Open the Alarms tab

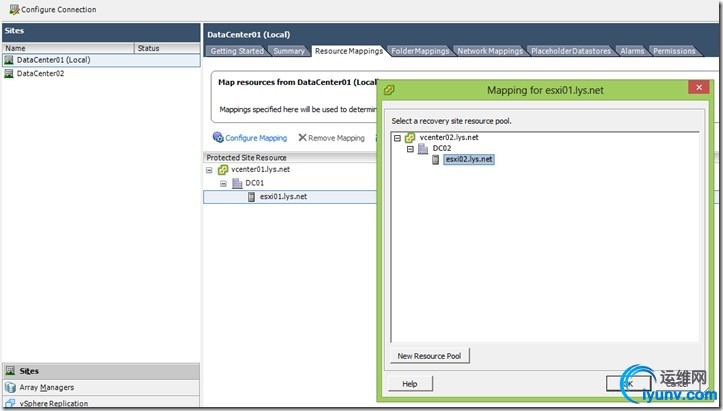pos(632,51)
